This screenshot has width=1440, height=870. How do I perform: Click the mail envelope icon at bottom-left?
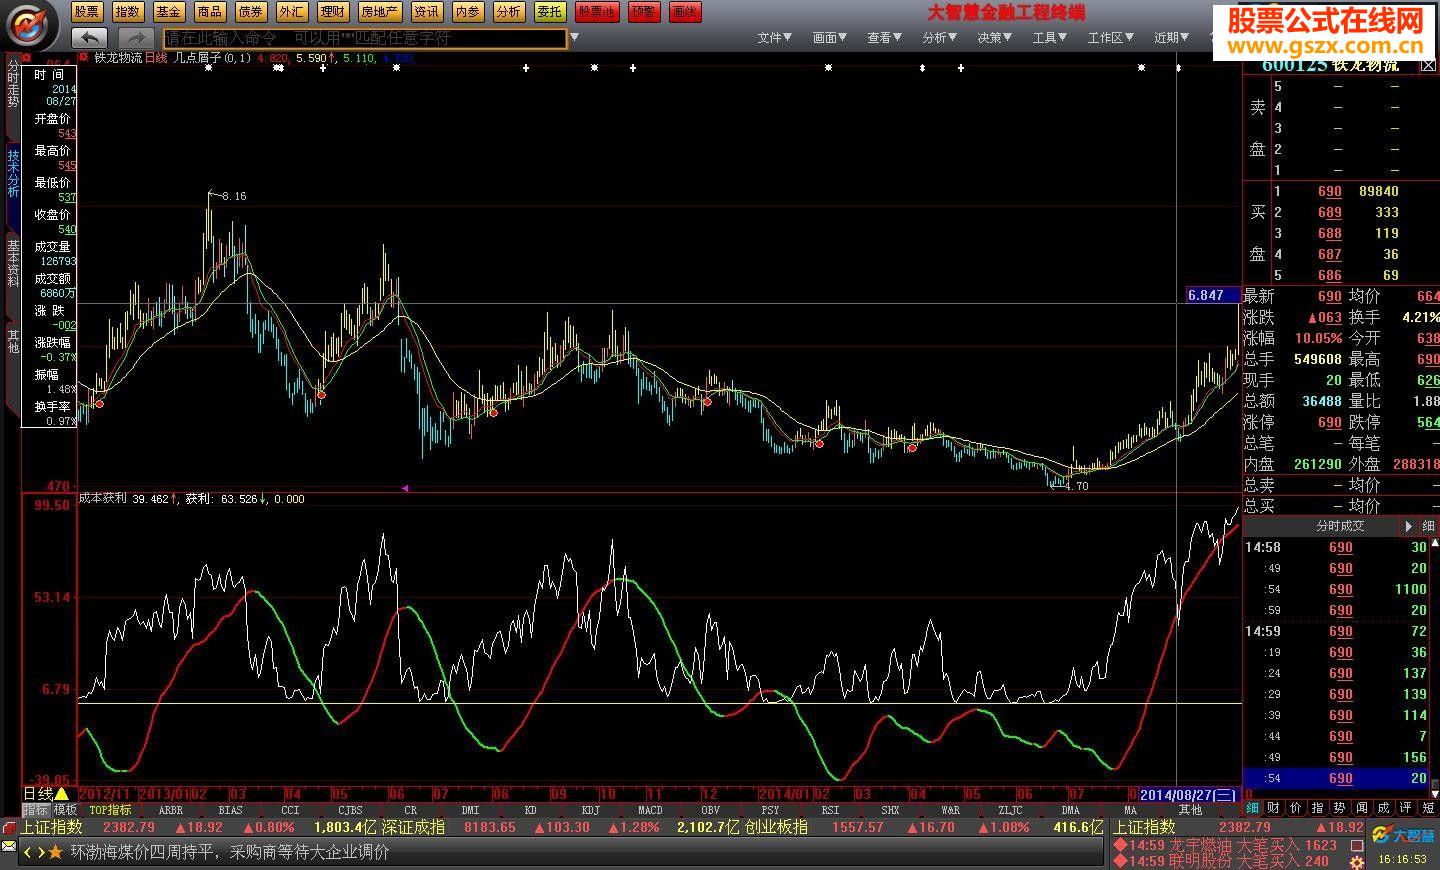9,850
